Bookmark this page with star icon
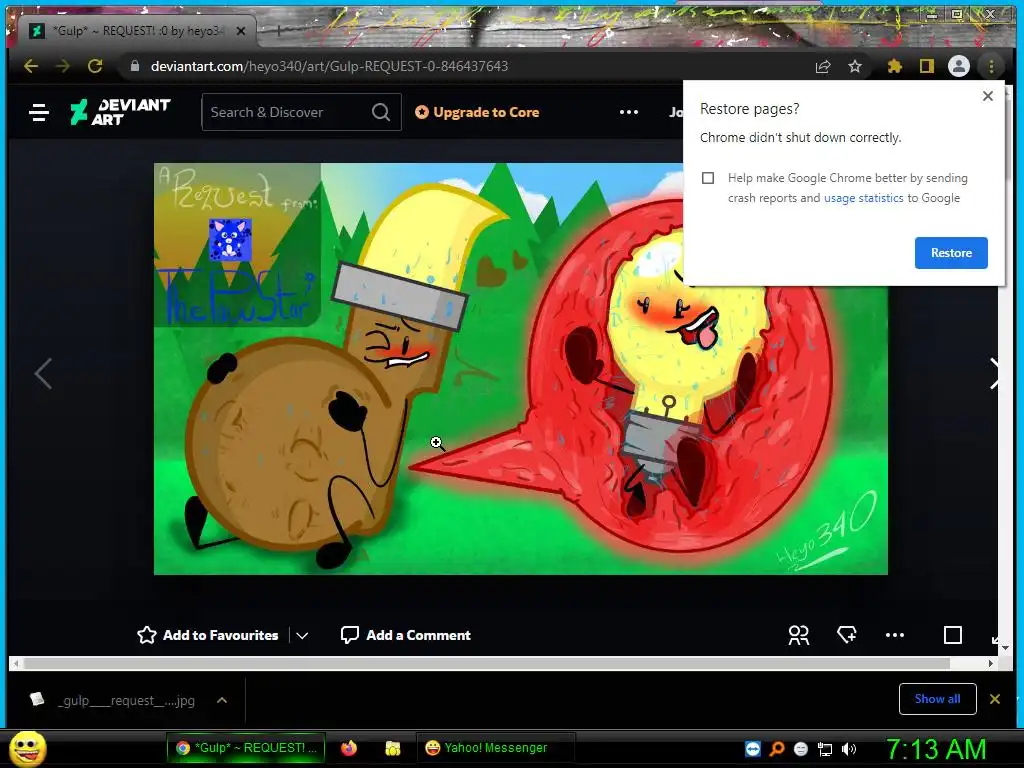 tap(855, 66)
